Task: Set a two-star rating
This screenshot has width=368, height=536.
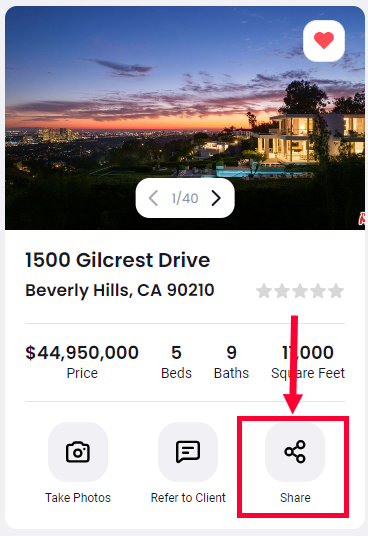Action: [282, 291]
